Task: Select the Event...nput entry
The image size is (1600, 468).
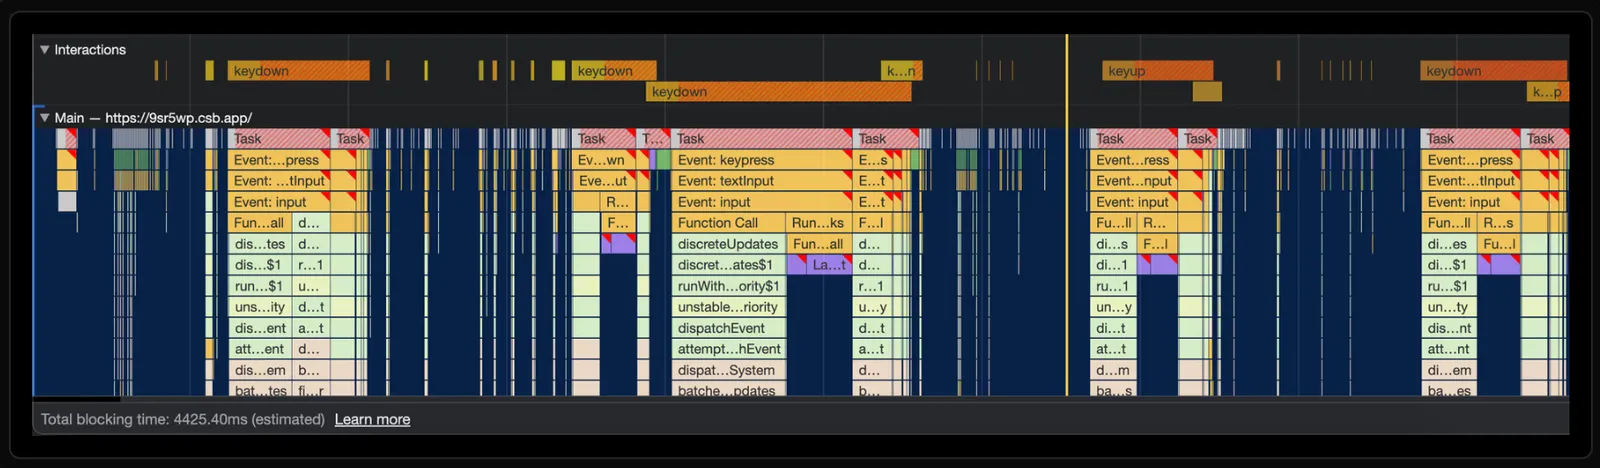Action: pyautogui.click(x=1132, y=181)
